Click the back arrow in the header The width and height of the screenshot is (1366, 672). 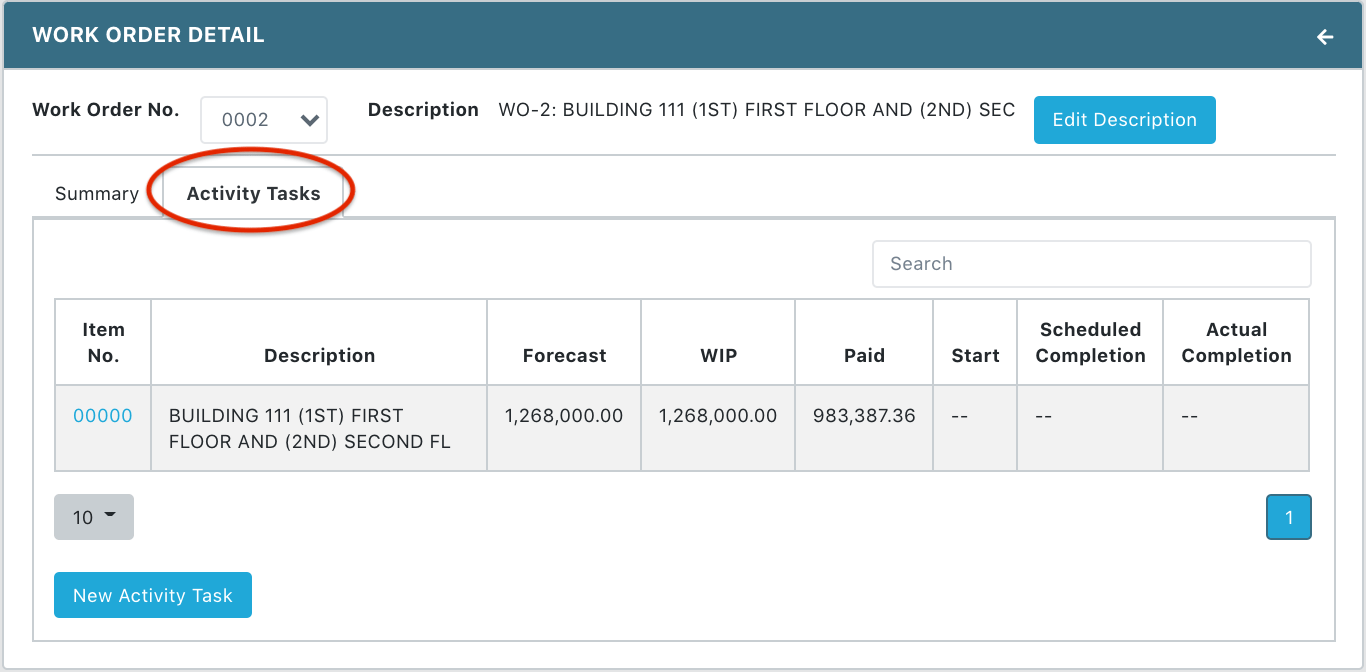click(1325, 37)
